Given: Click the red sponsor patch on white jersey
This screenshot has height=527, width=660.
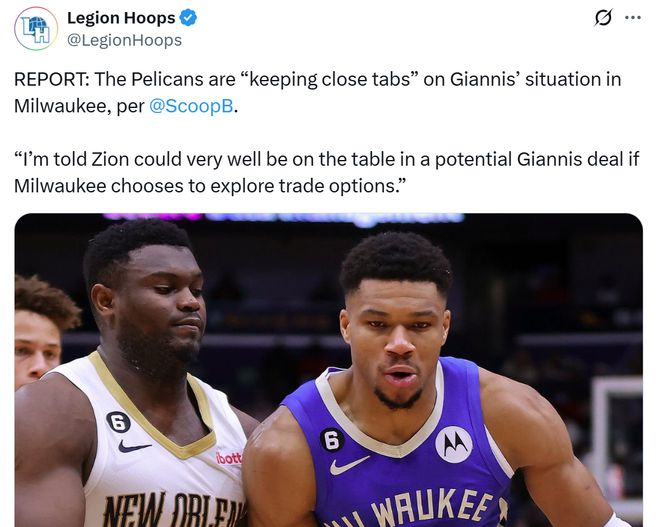Looking at the screenshot, I should [229, 457].
